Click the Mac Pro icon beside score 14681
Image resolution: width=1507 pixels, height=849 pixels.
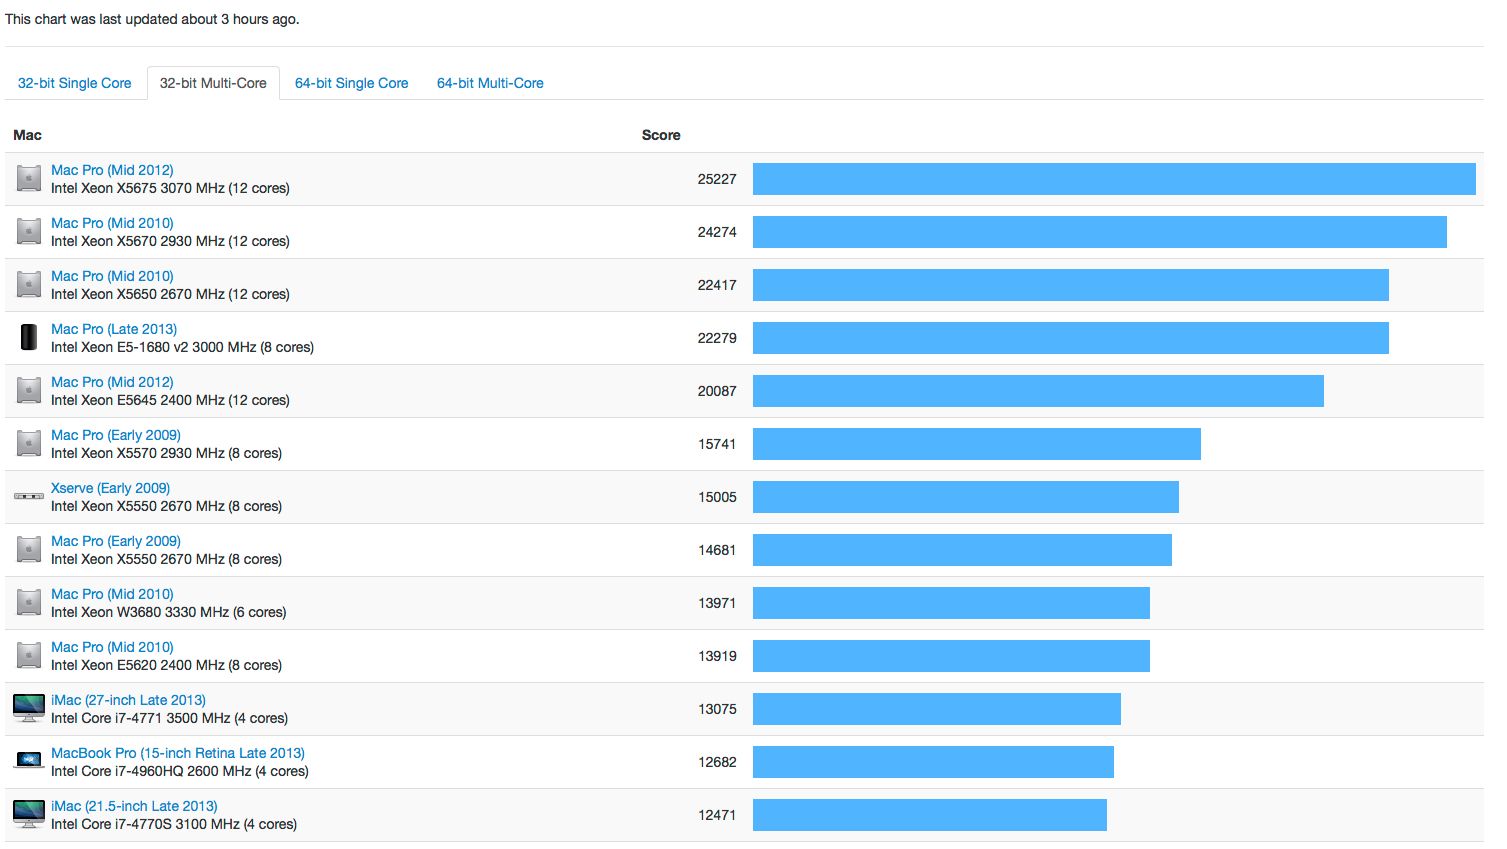[29, 550]
